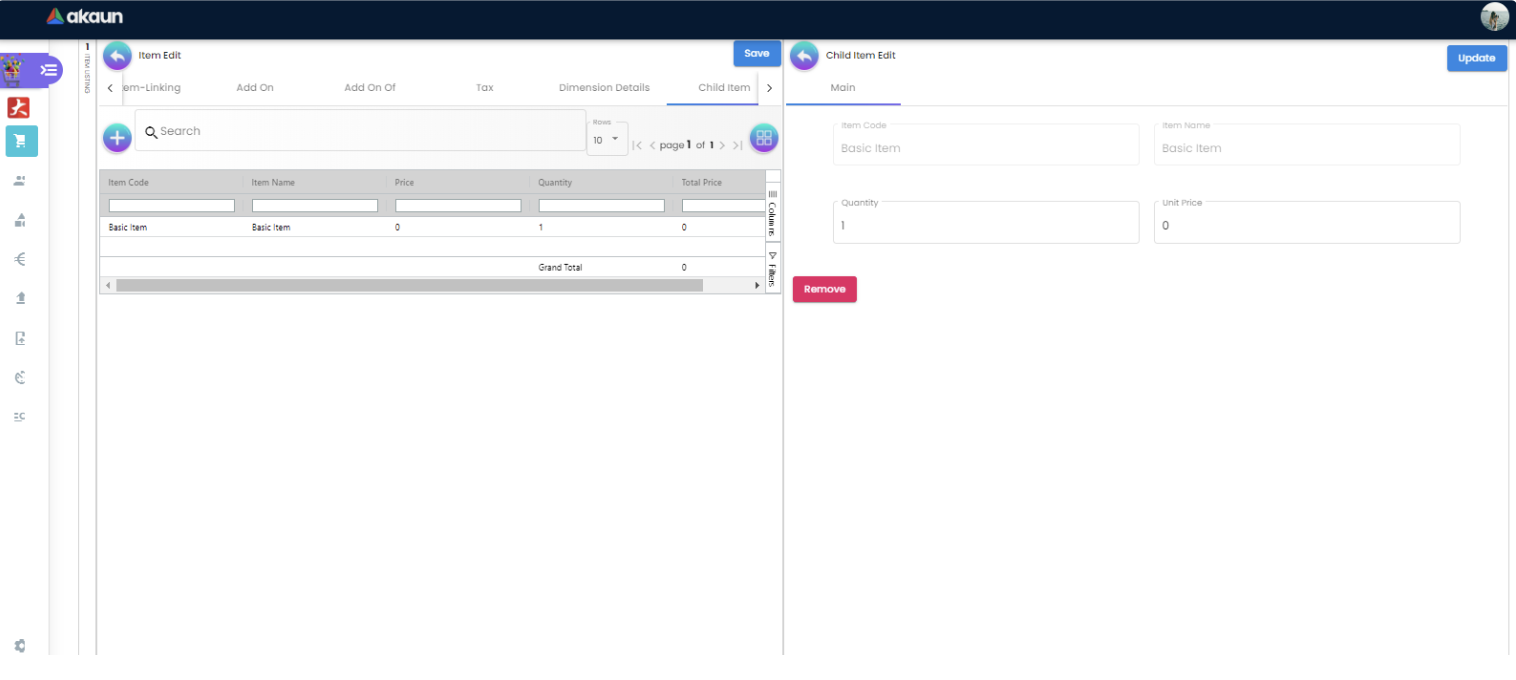Viewport: 1516px width, 680px height.
Task: Expand the Columns side panel
Action: pyautogui.click(x=772, y=212)
